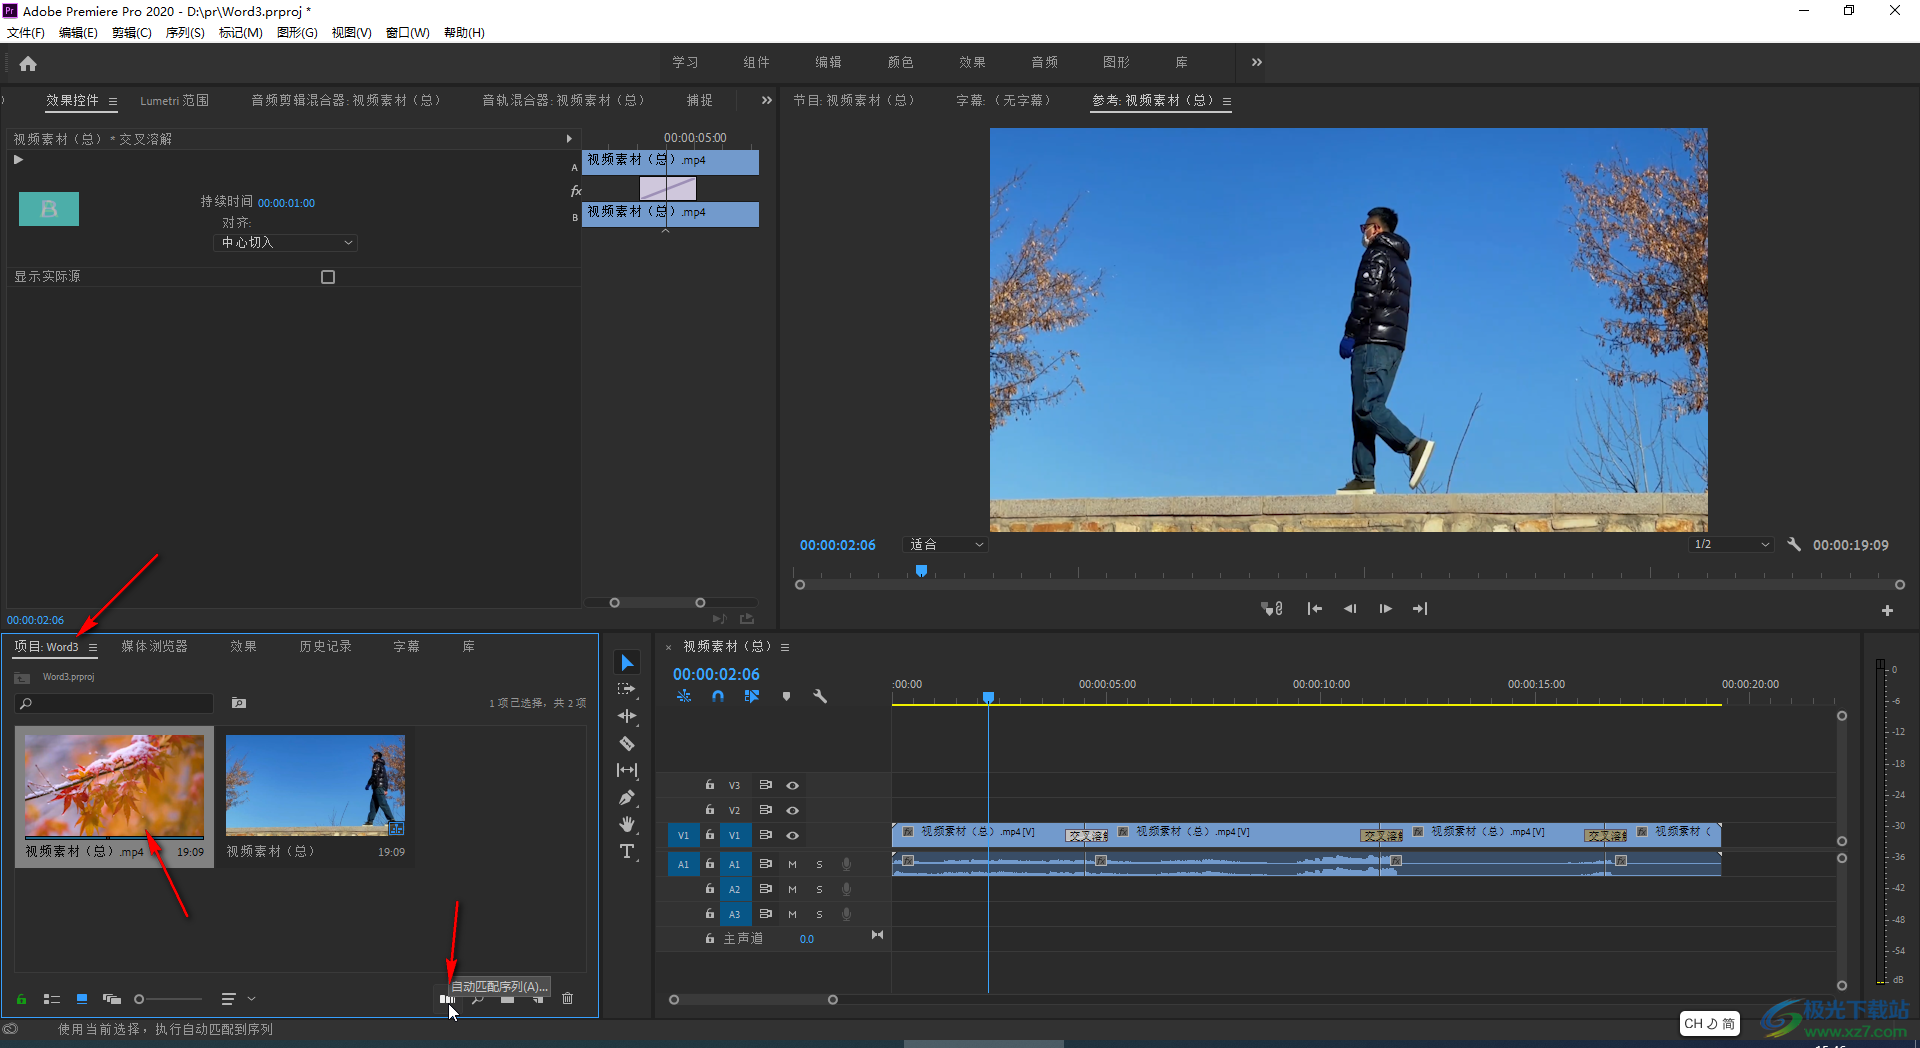
Task: Open reference monitor panel menu
Action: pyautogui.click(x=1227, y=101)
